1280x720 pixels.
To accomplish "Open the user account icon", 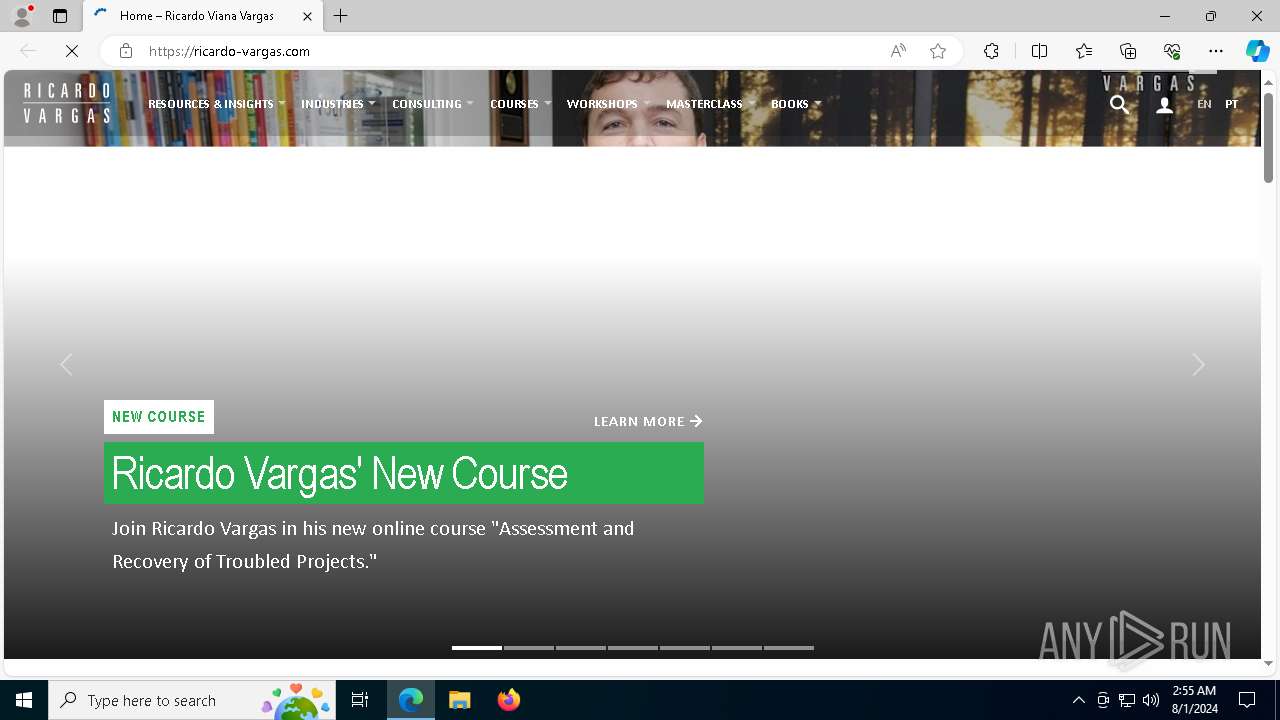I will [1164, 104].
